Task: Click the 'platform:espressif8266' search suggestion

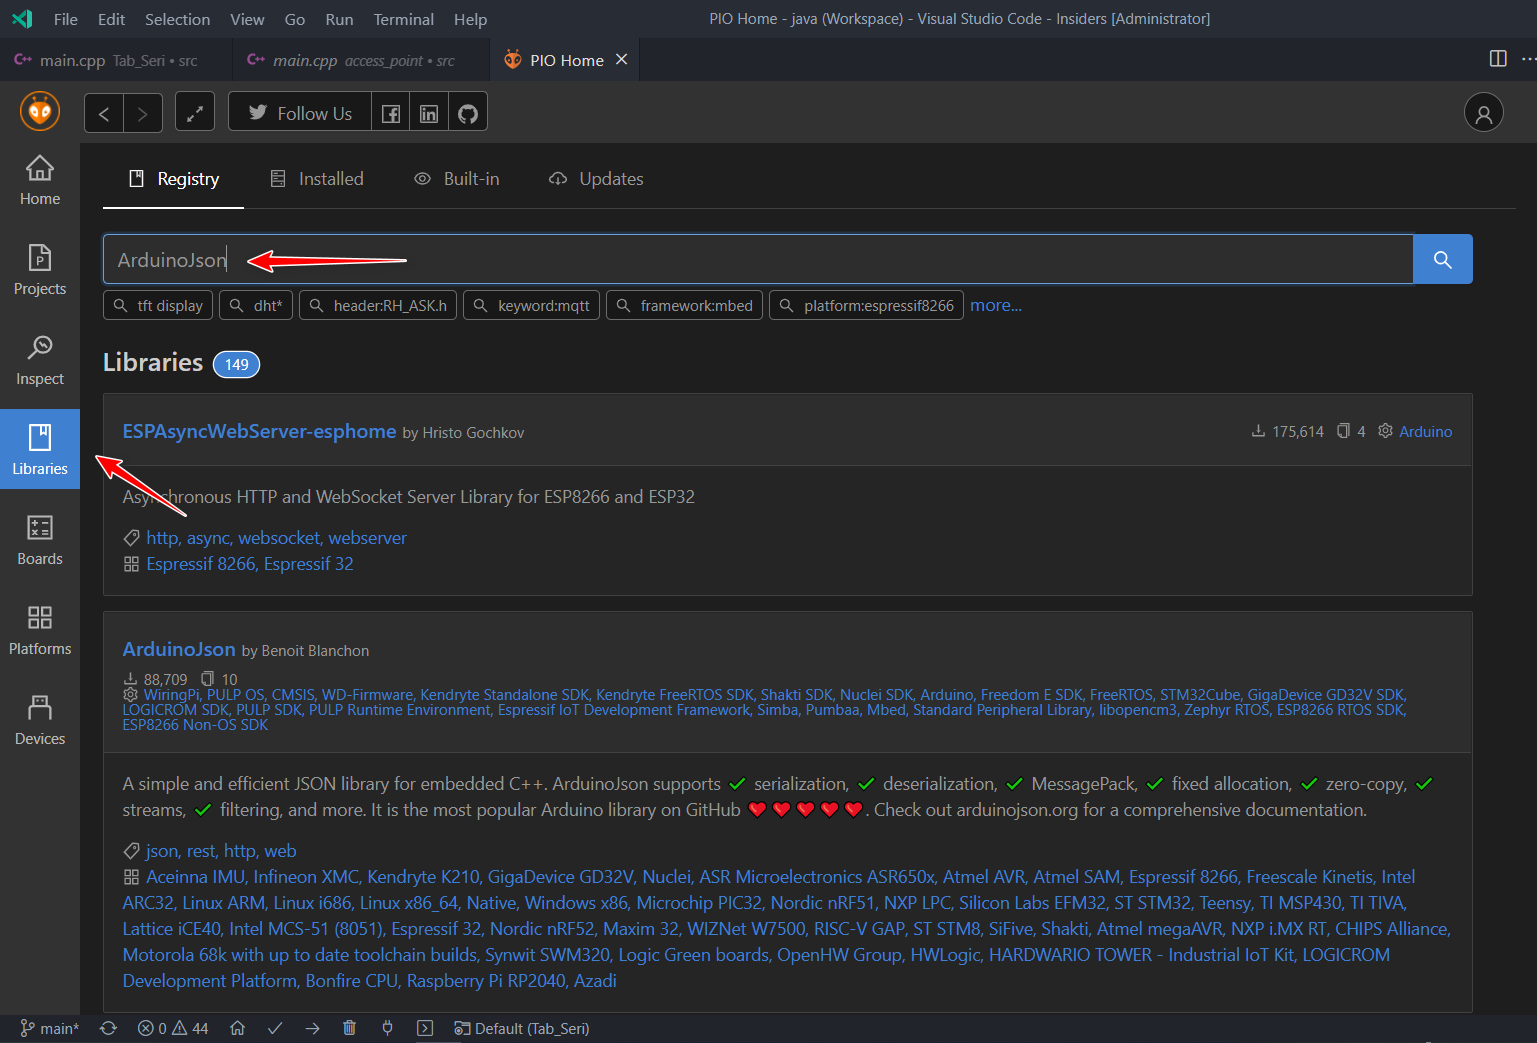Action: [867, 305]
